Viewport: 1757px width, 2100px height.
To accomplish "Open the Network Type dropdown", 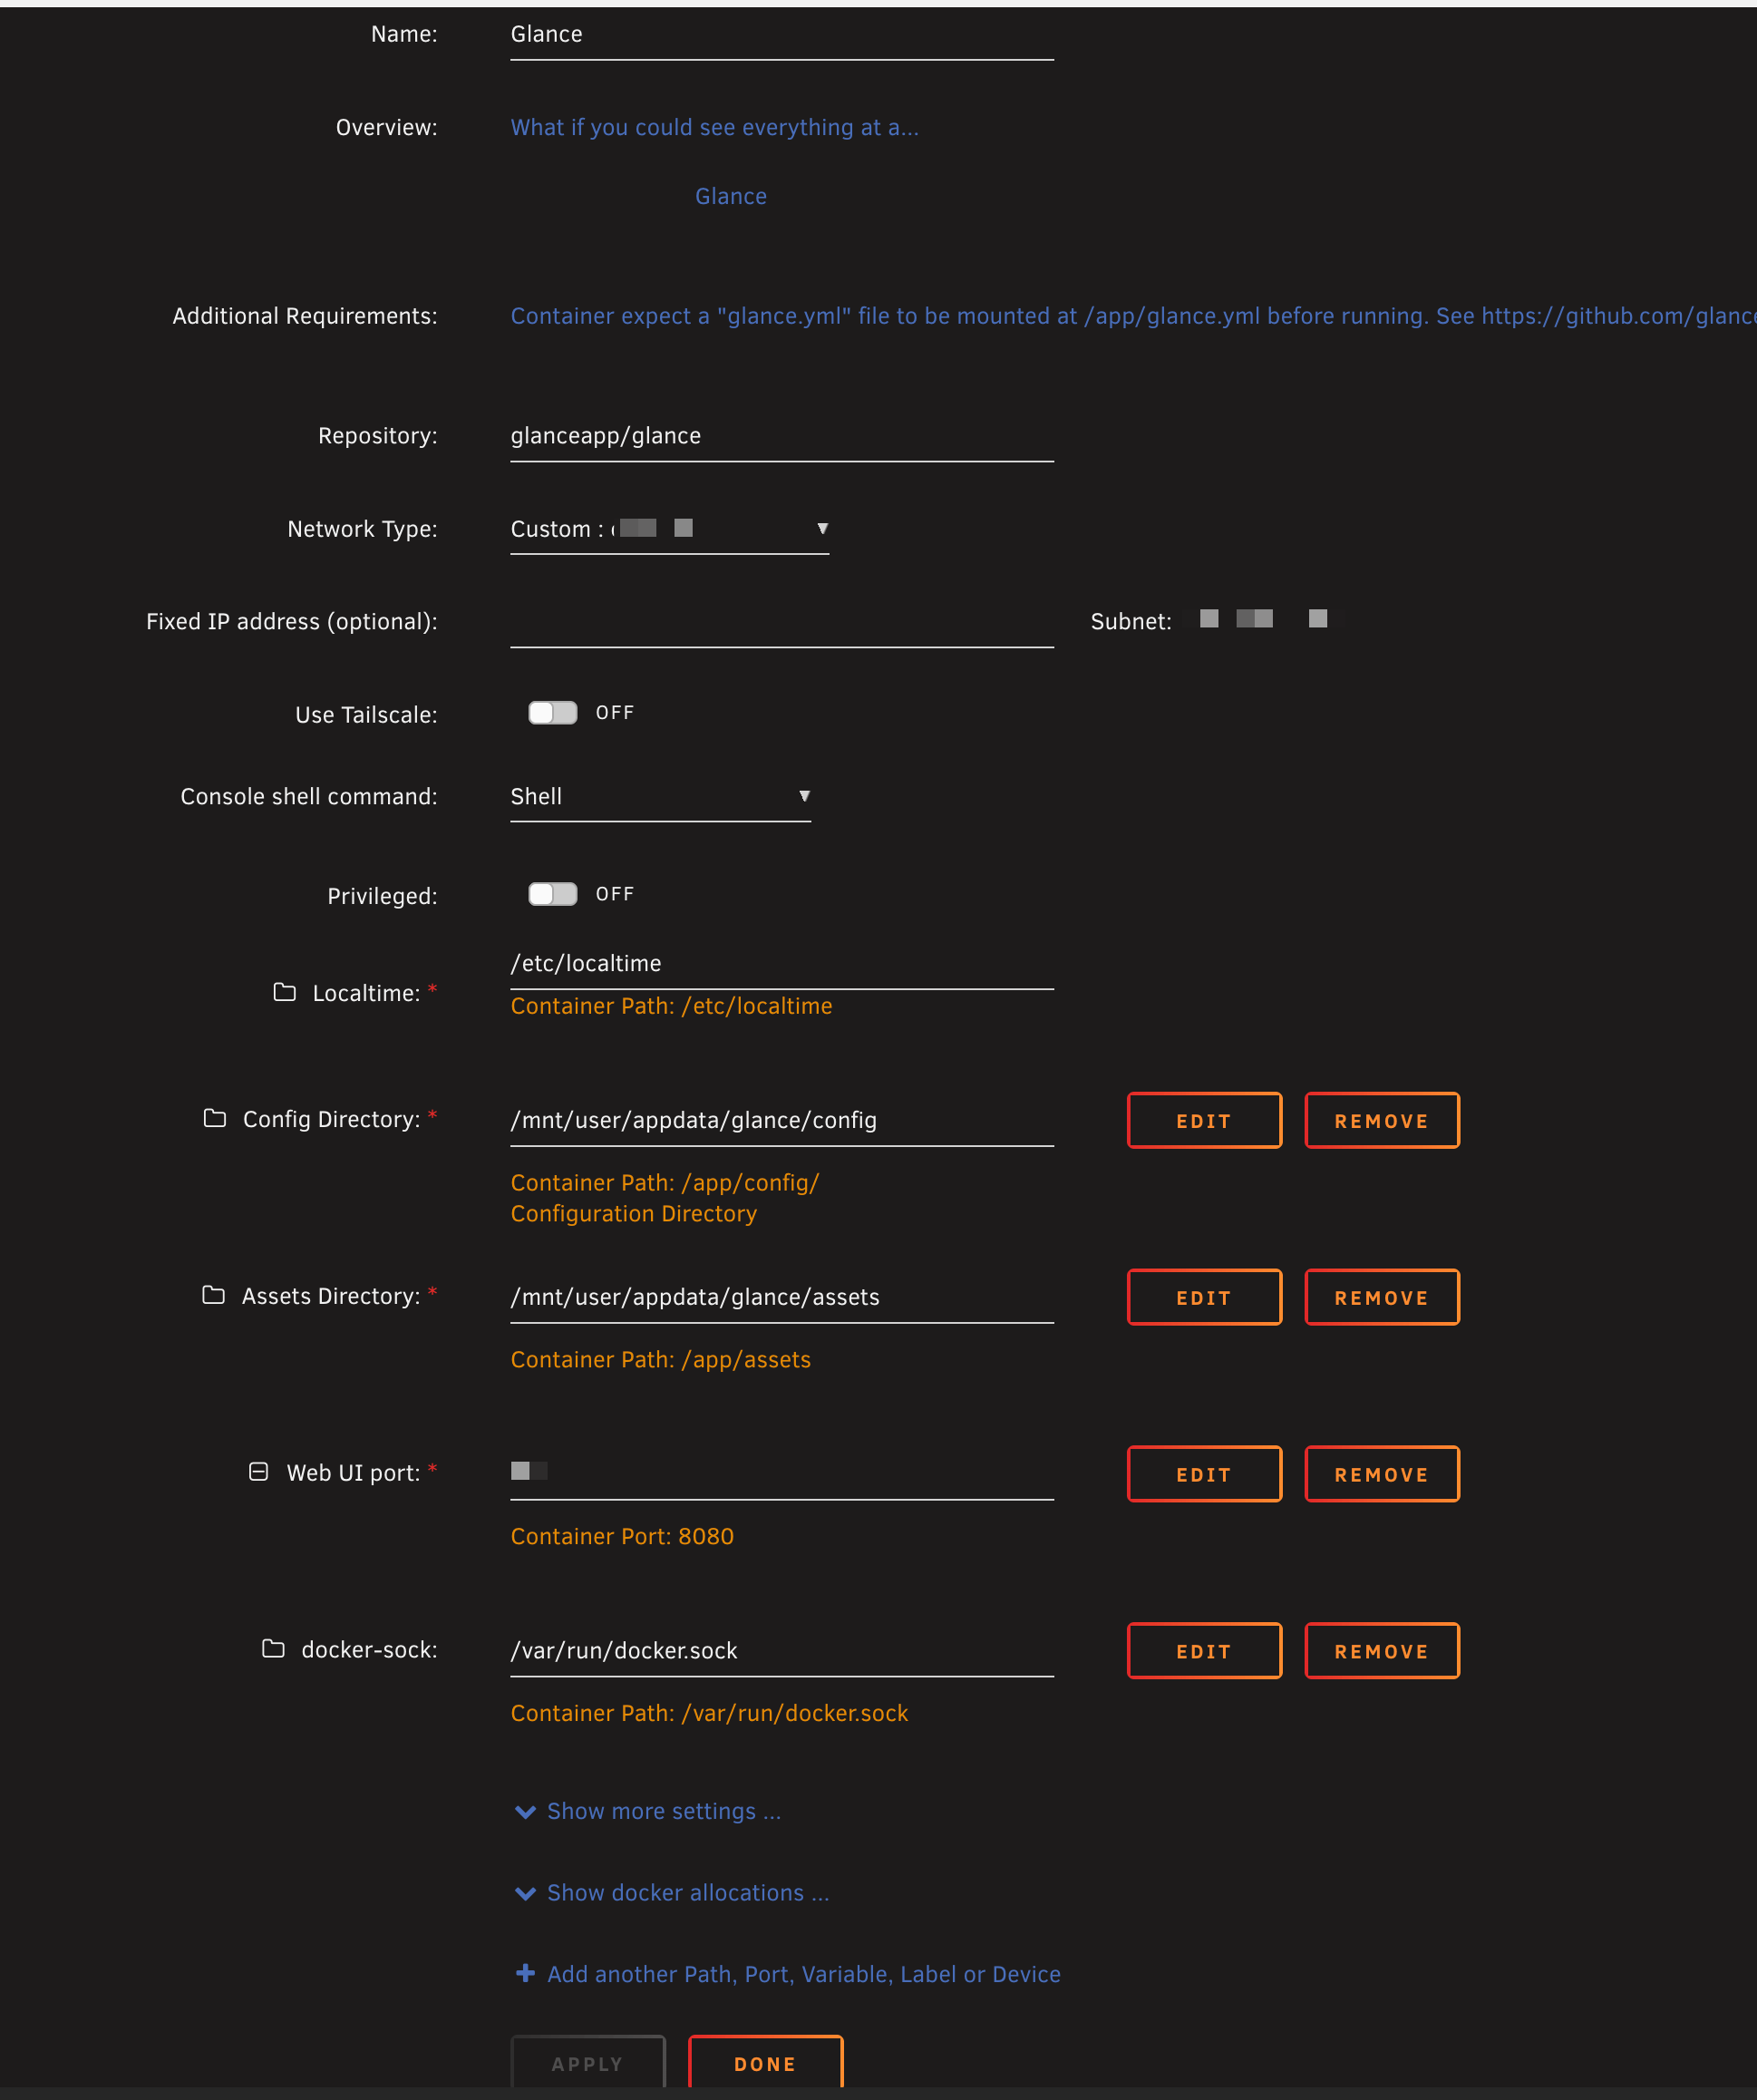I will (669, 529).
